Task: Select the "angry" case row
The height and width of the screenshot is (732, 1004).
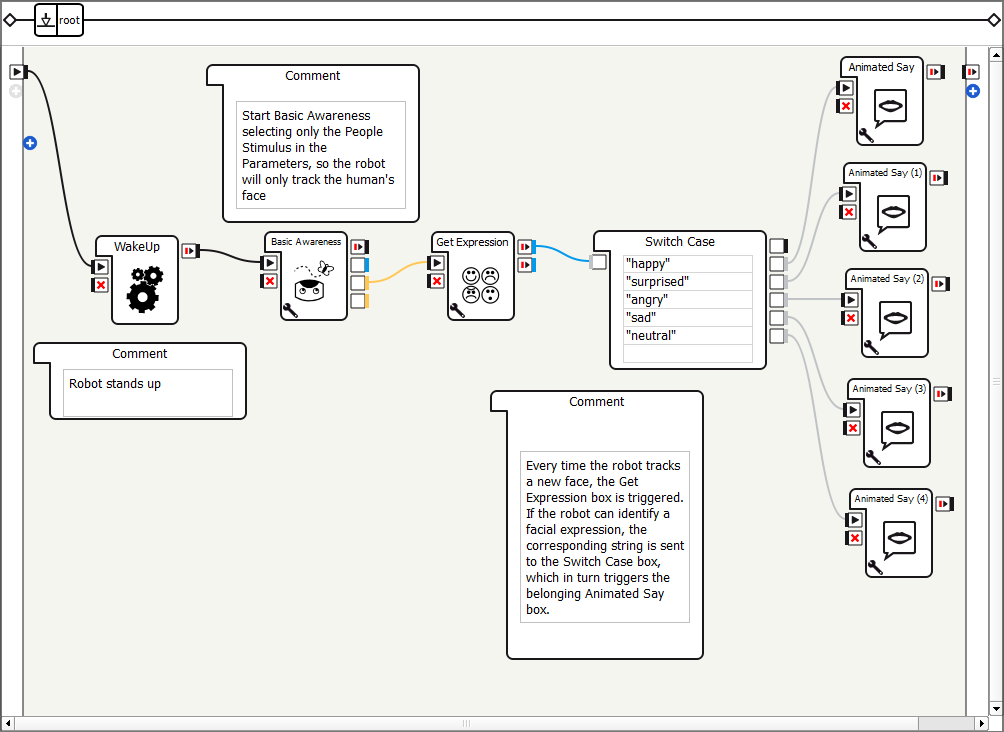Action: (687, 300)
